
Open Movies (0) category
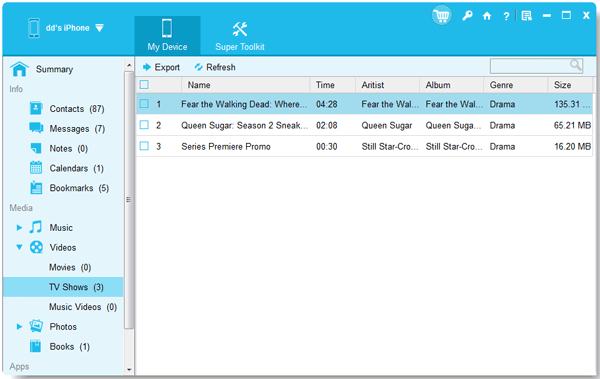[70, 267]
